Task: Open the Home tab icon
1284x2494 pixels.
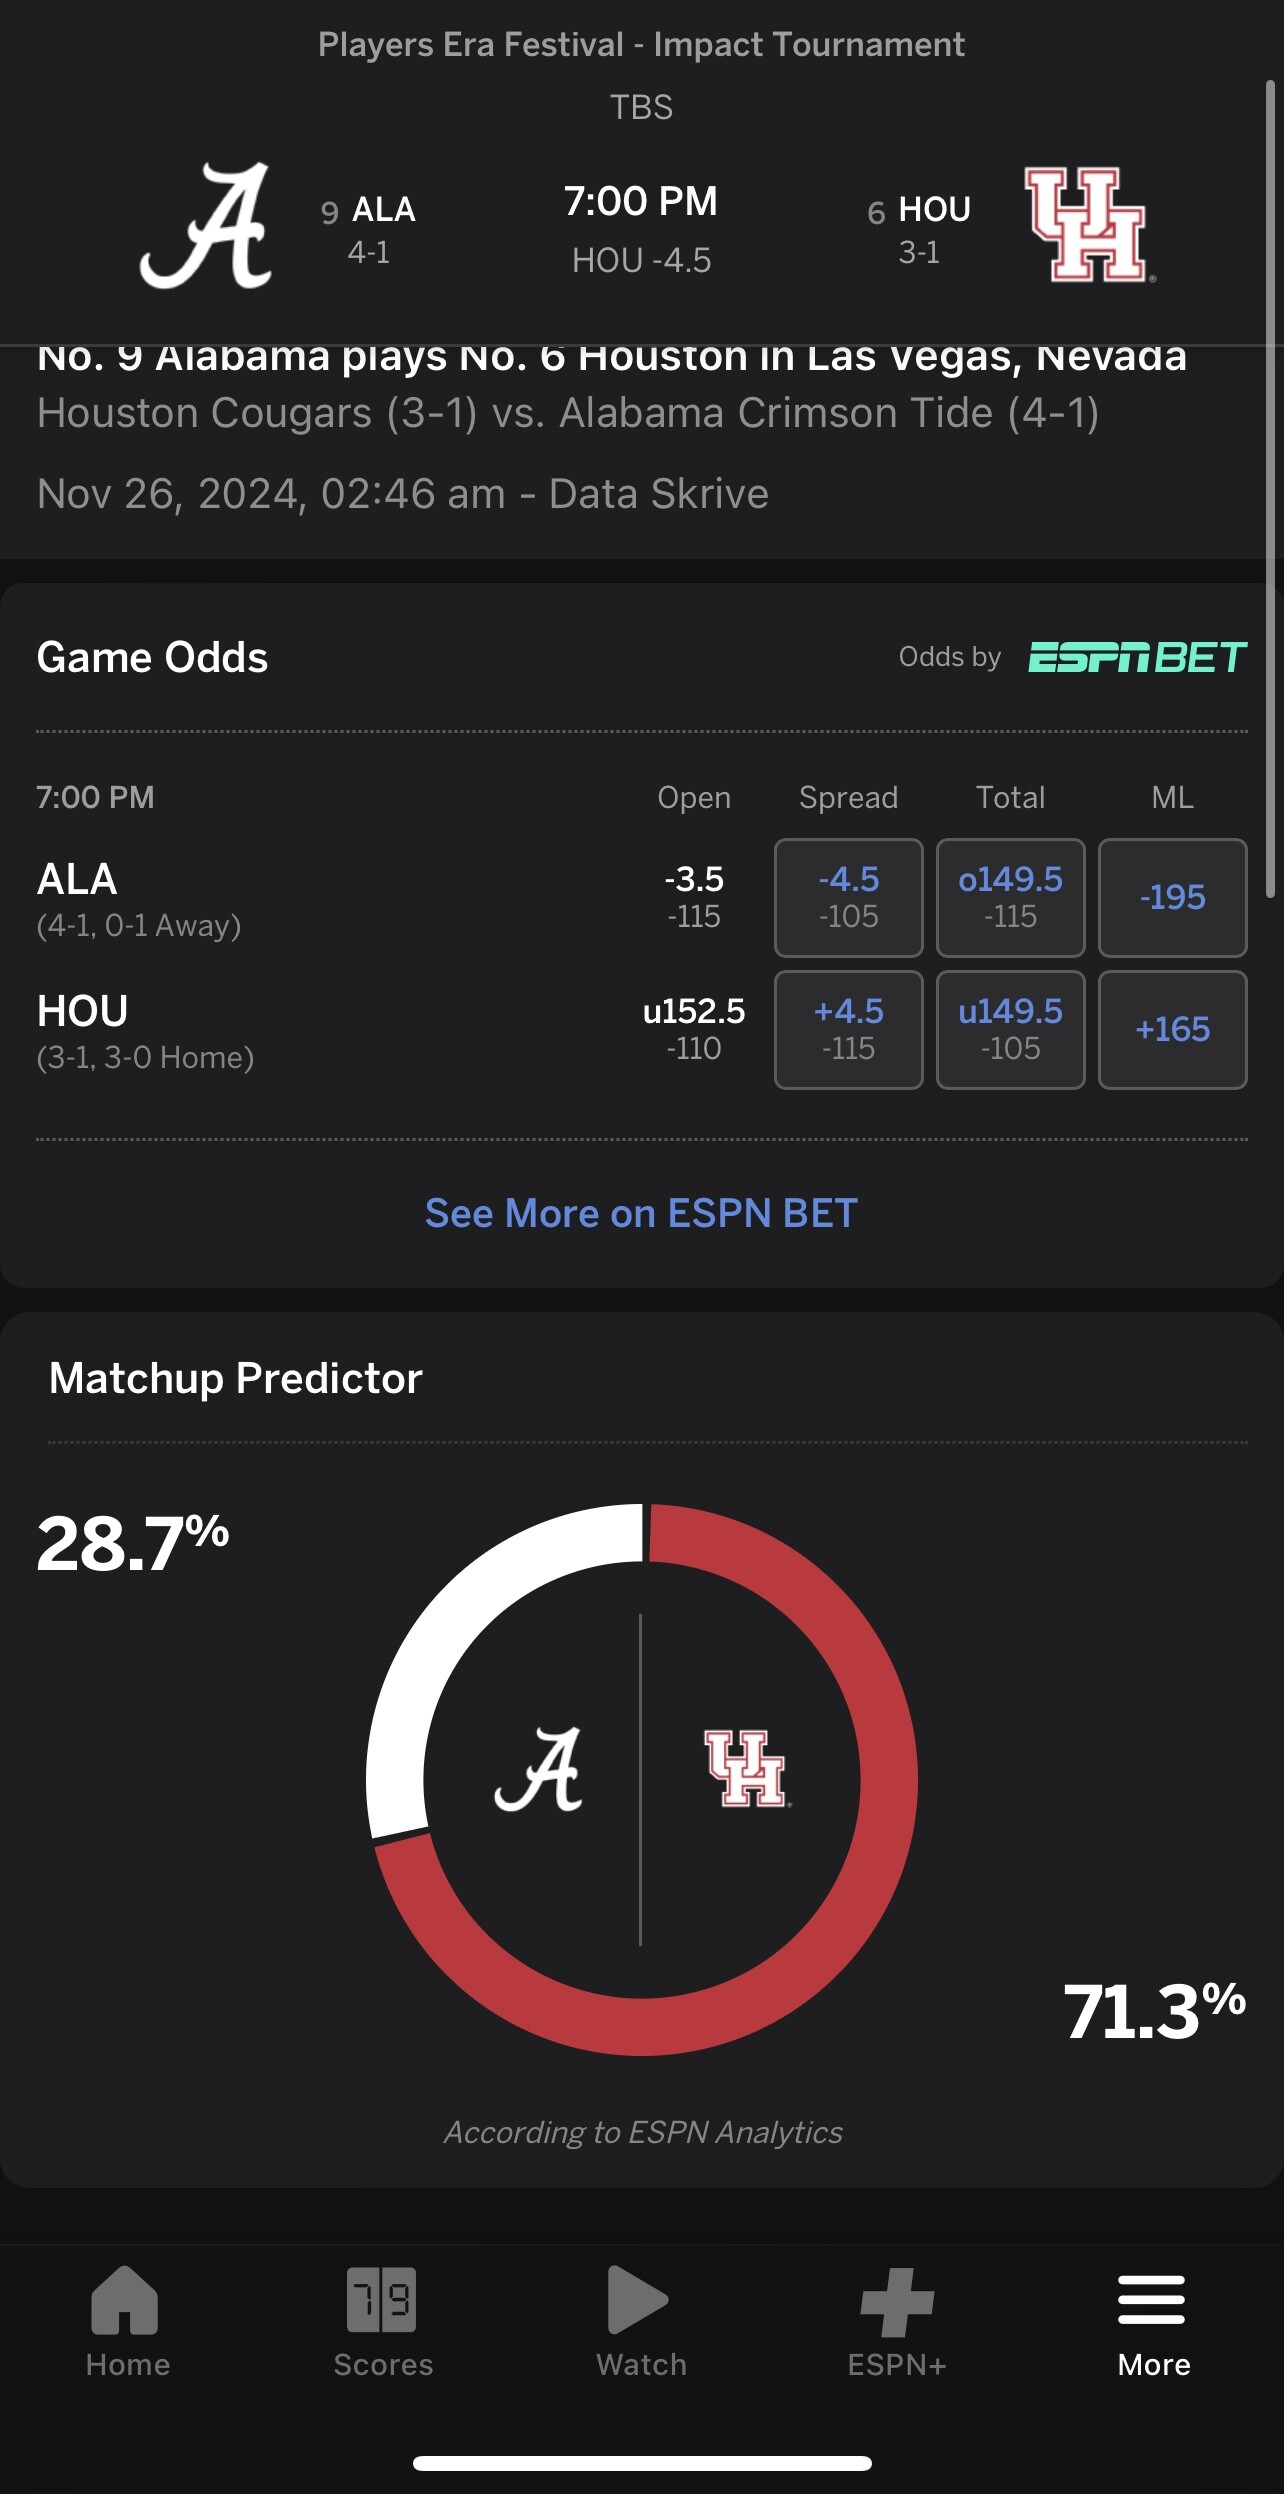Action: pos(125,2299)
